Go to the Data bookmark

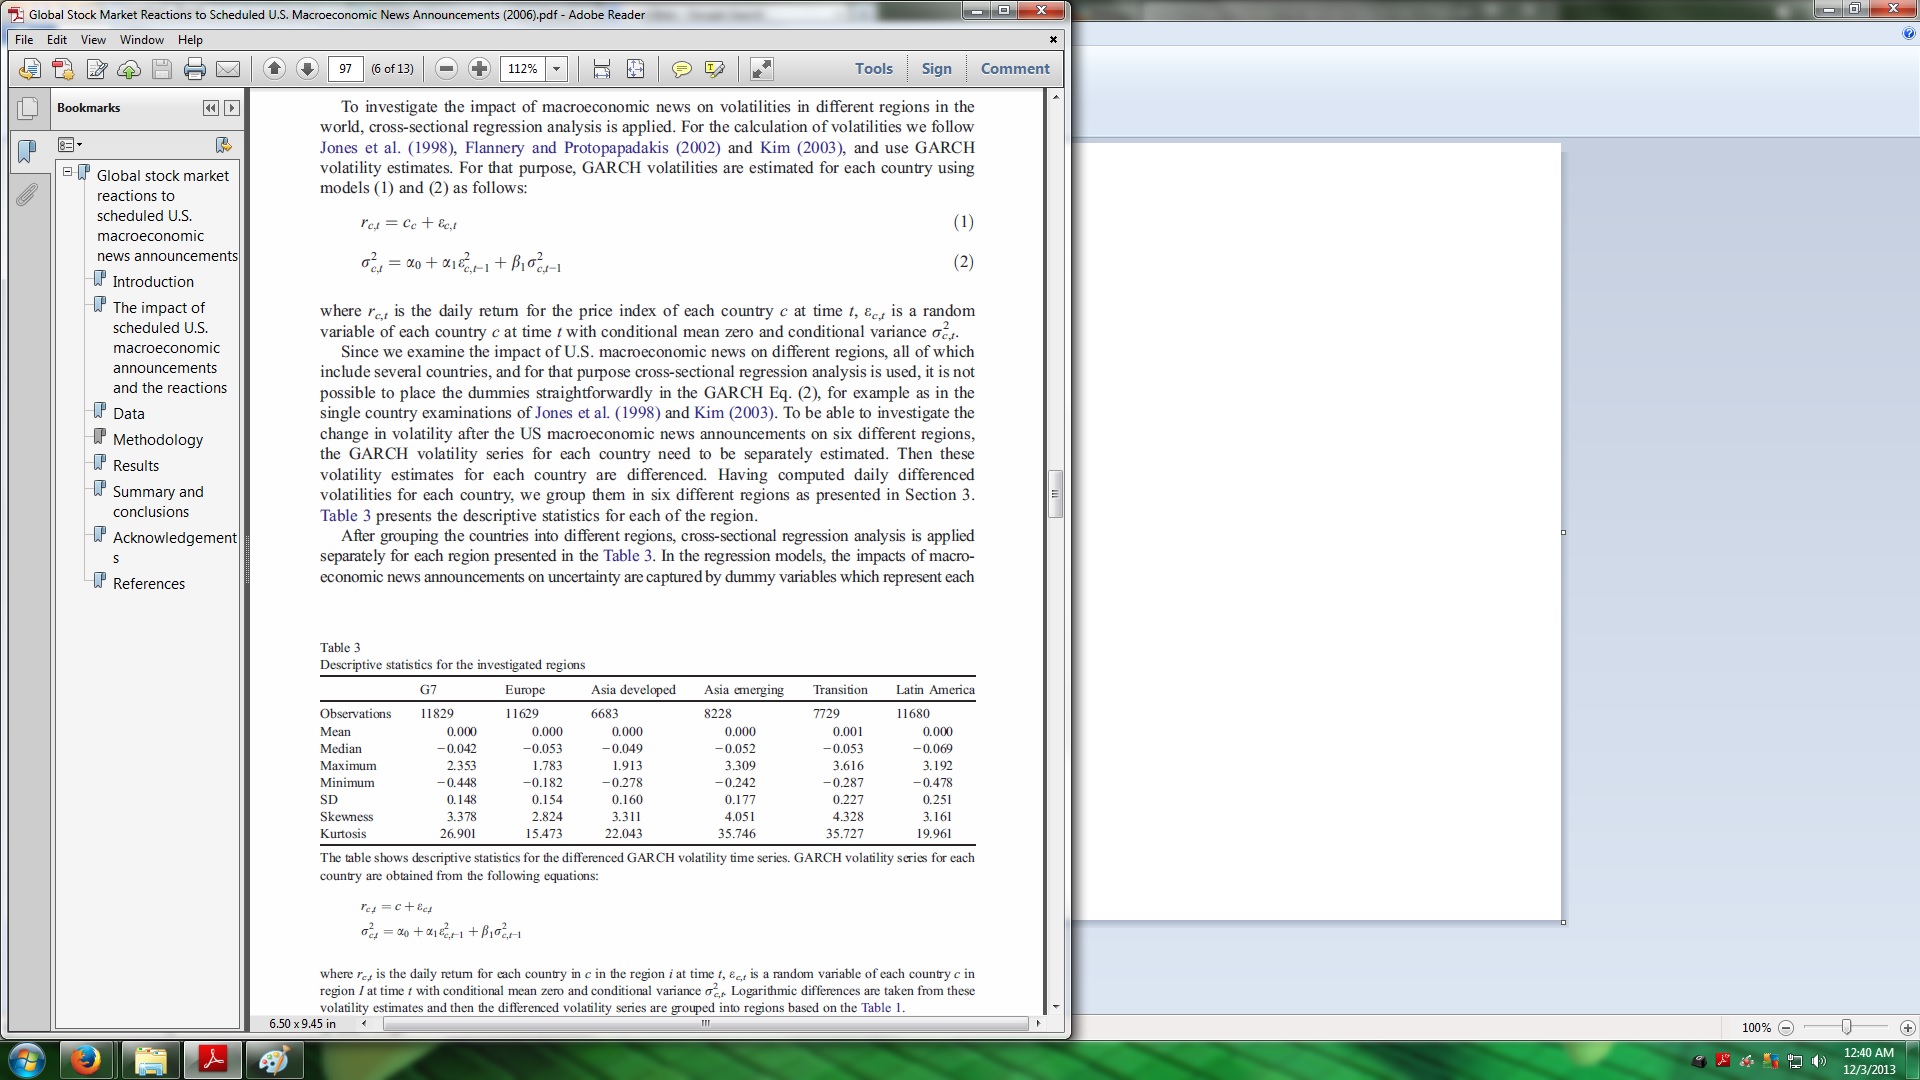click(x=128, y=414)
